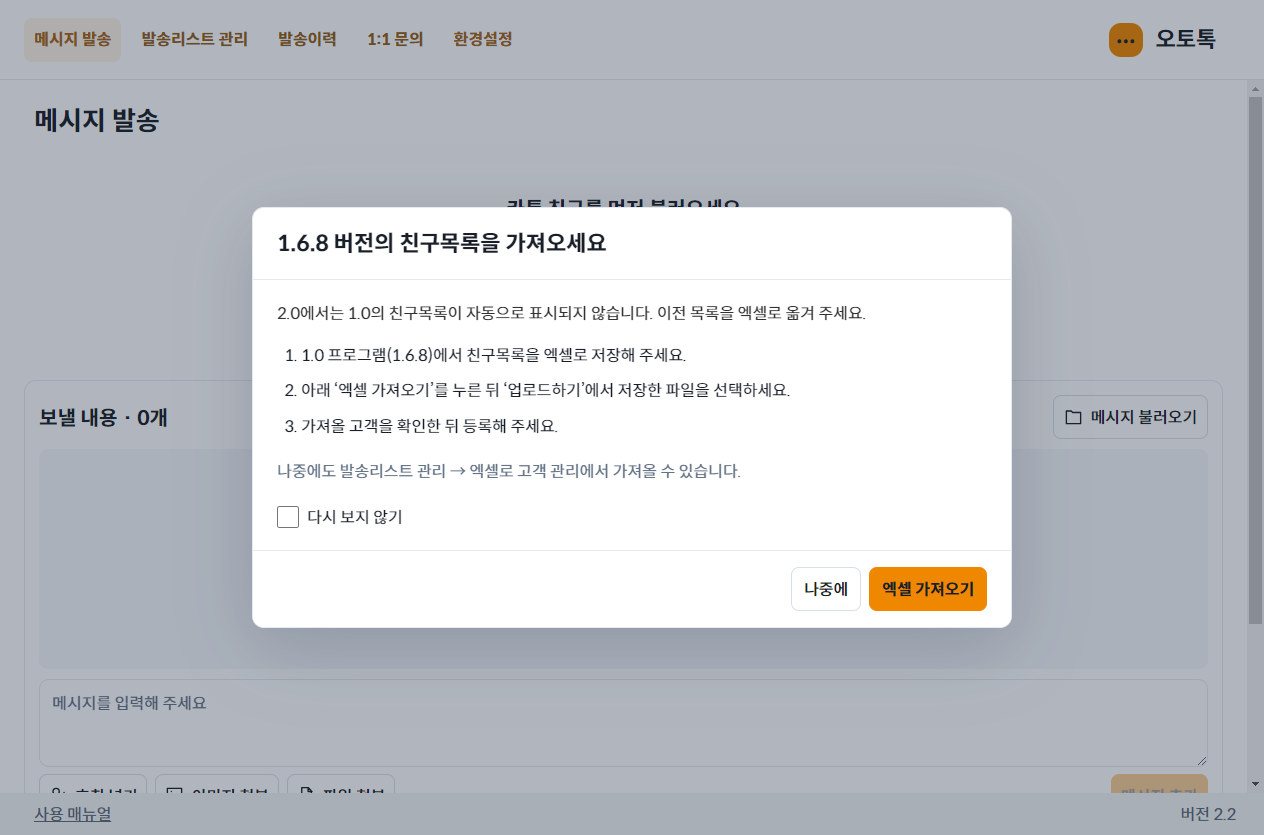
Task: Click the 엑셀 가져오기 button
Action: pos(927,589)
